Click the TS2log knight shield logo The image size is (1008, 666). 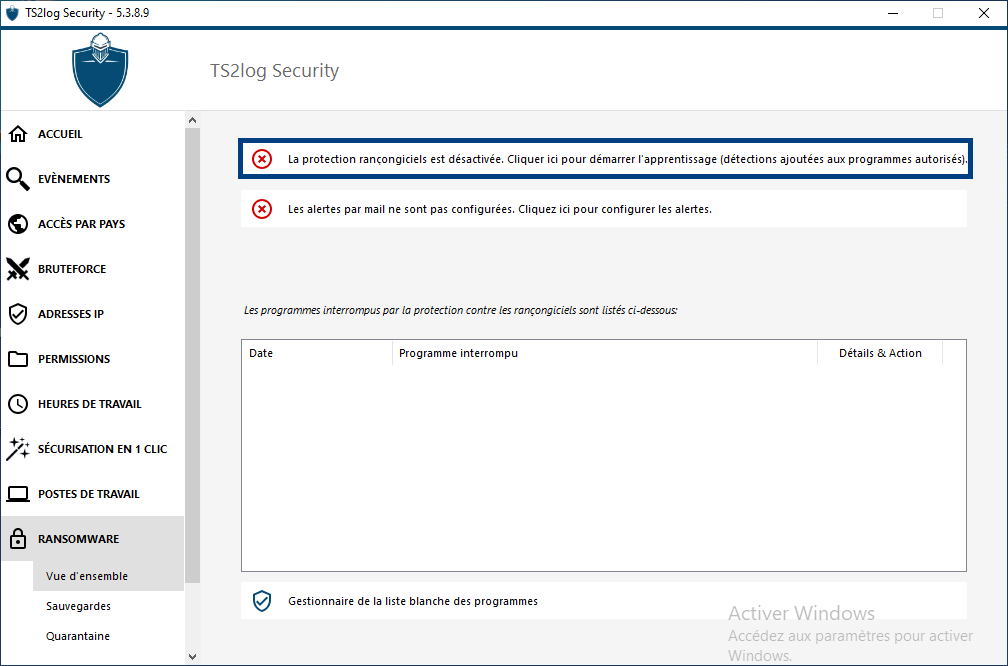point(100,70)
